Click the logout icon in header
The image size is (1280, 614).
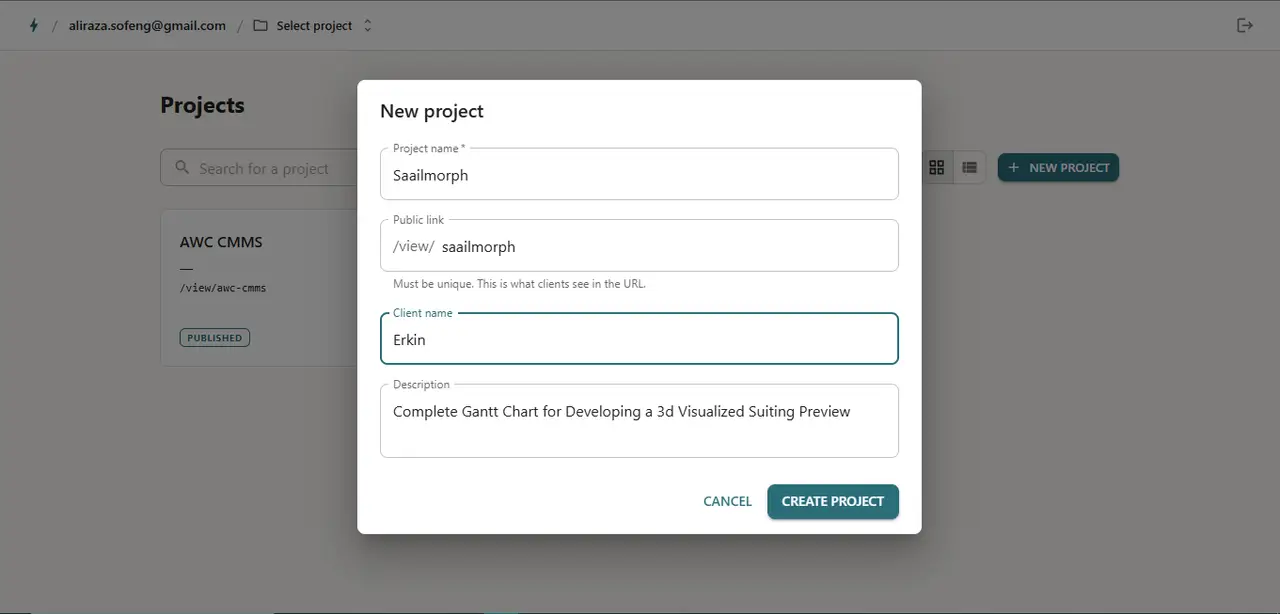point(1245,25)
